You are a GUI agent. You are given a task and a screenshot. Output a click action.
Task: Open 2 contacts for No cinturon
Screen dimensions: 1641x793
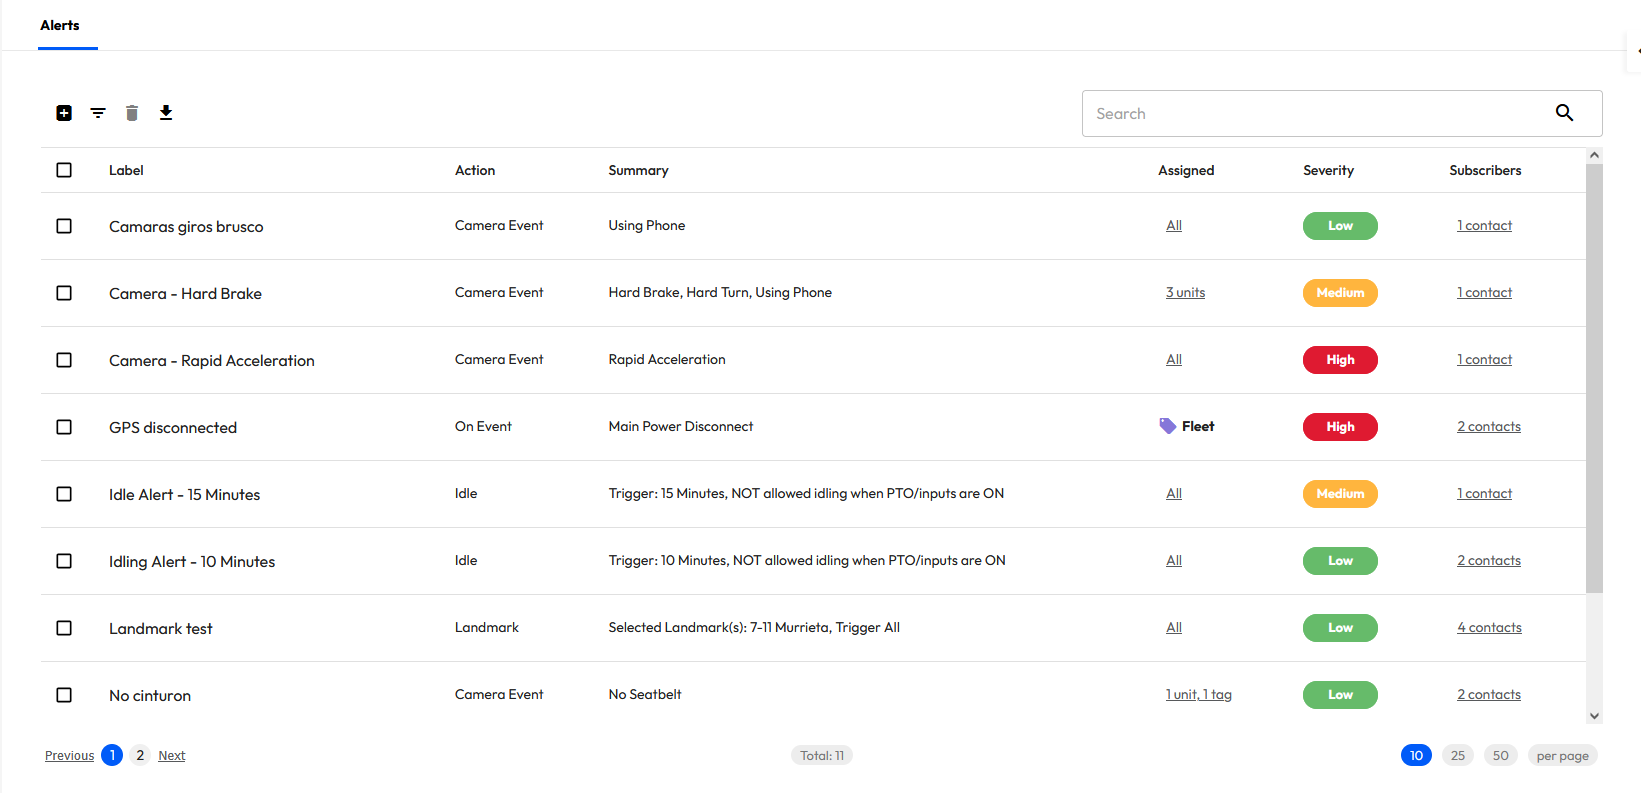pyautogui.click(x=1489, y=695)
